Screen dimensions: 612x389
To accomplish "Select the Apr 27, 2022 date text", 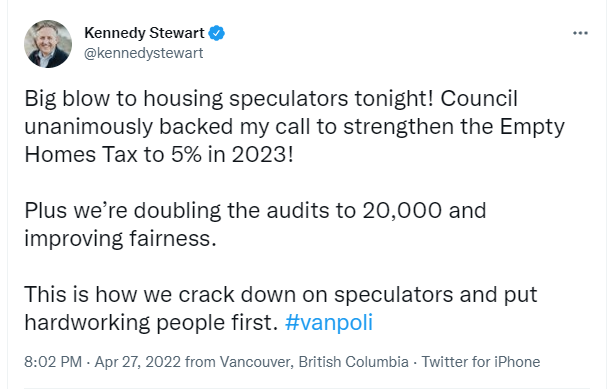I will coord(138,362).
